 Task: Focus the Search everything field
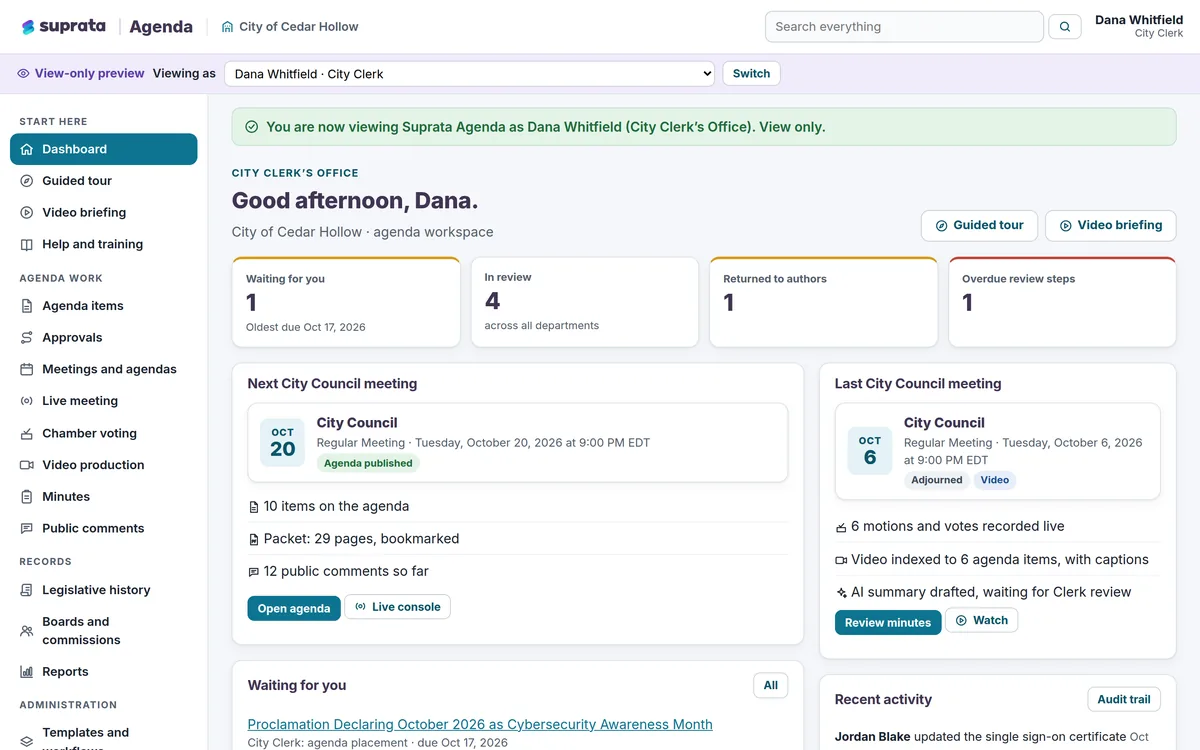click(x=904, y=27)
